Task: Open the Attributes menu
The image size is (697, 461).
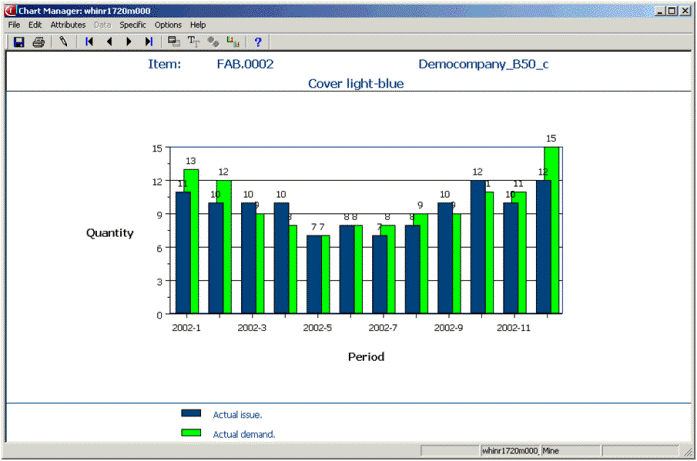Action: [68, 24]
